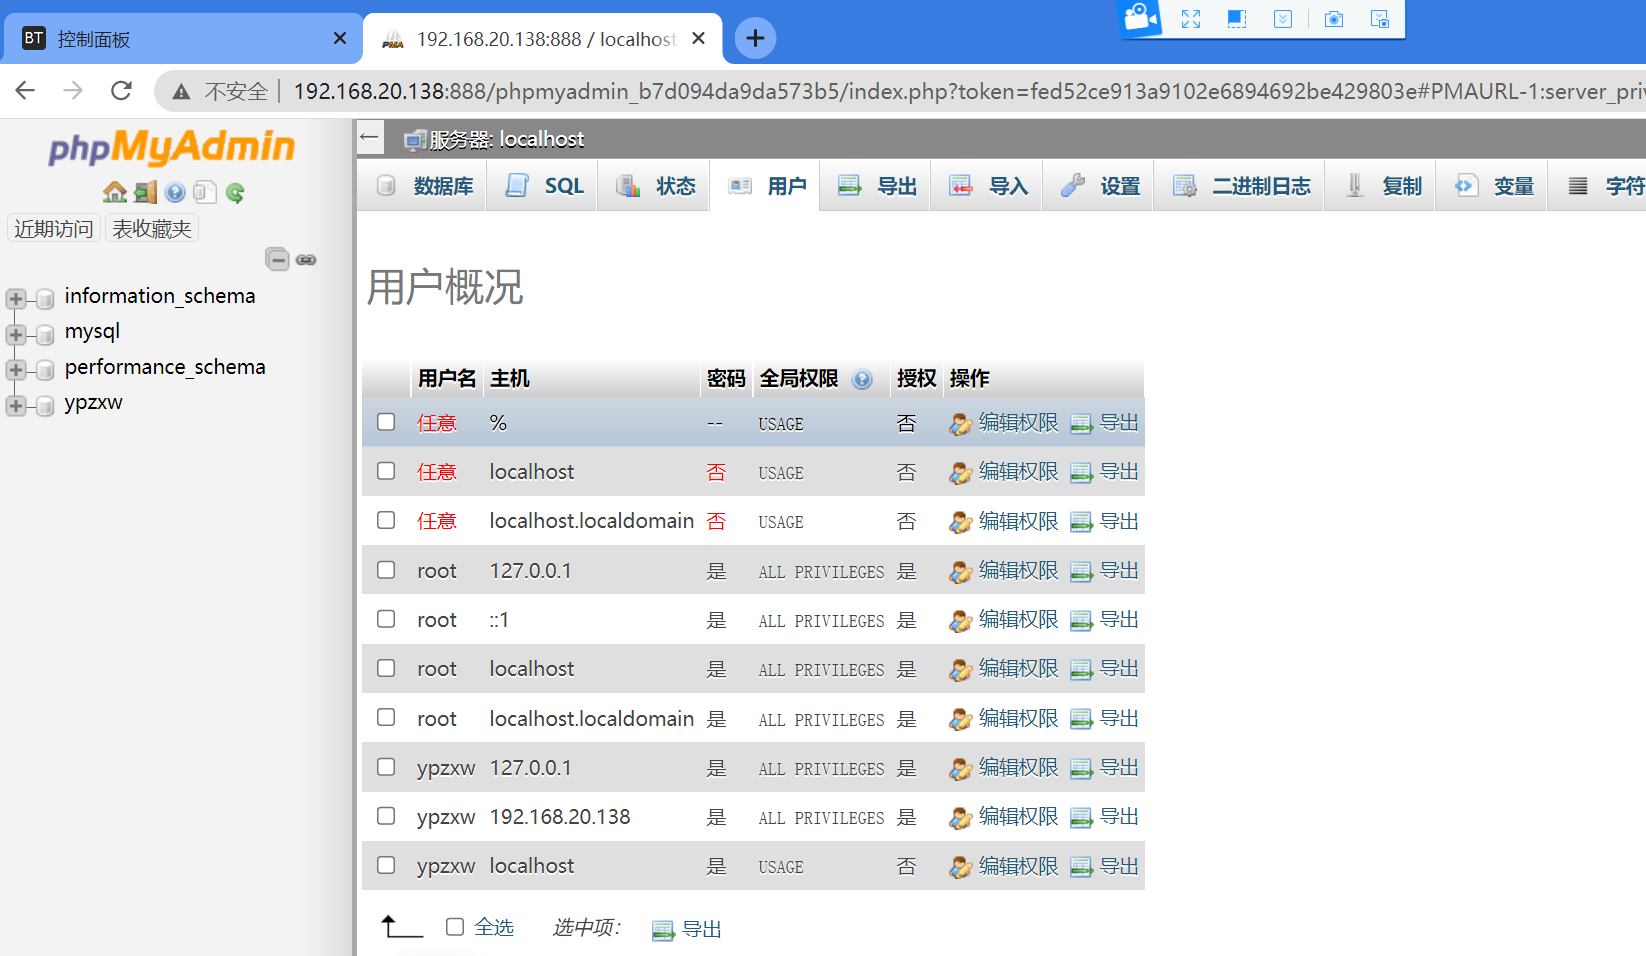Expand the information_schema database
This screenshot has height=956, width=1646.
[16, 298]
